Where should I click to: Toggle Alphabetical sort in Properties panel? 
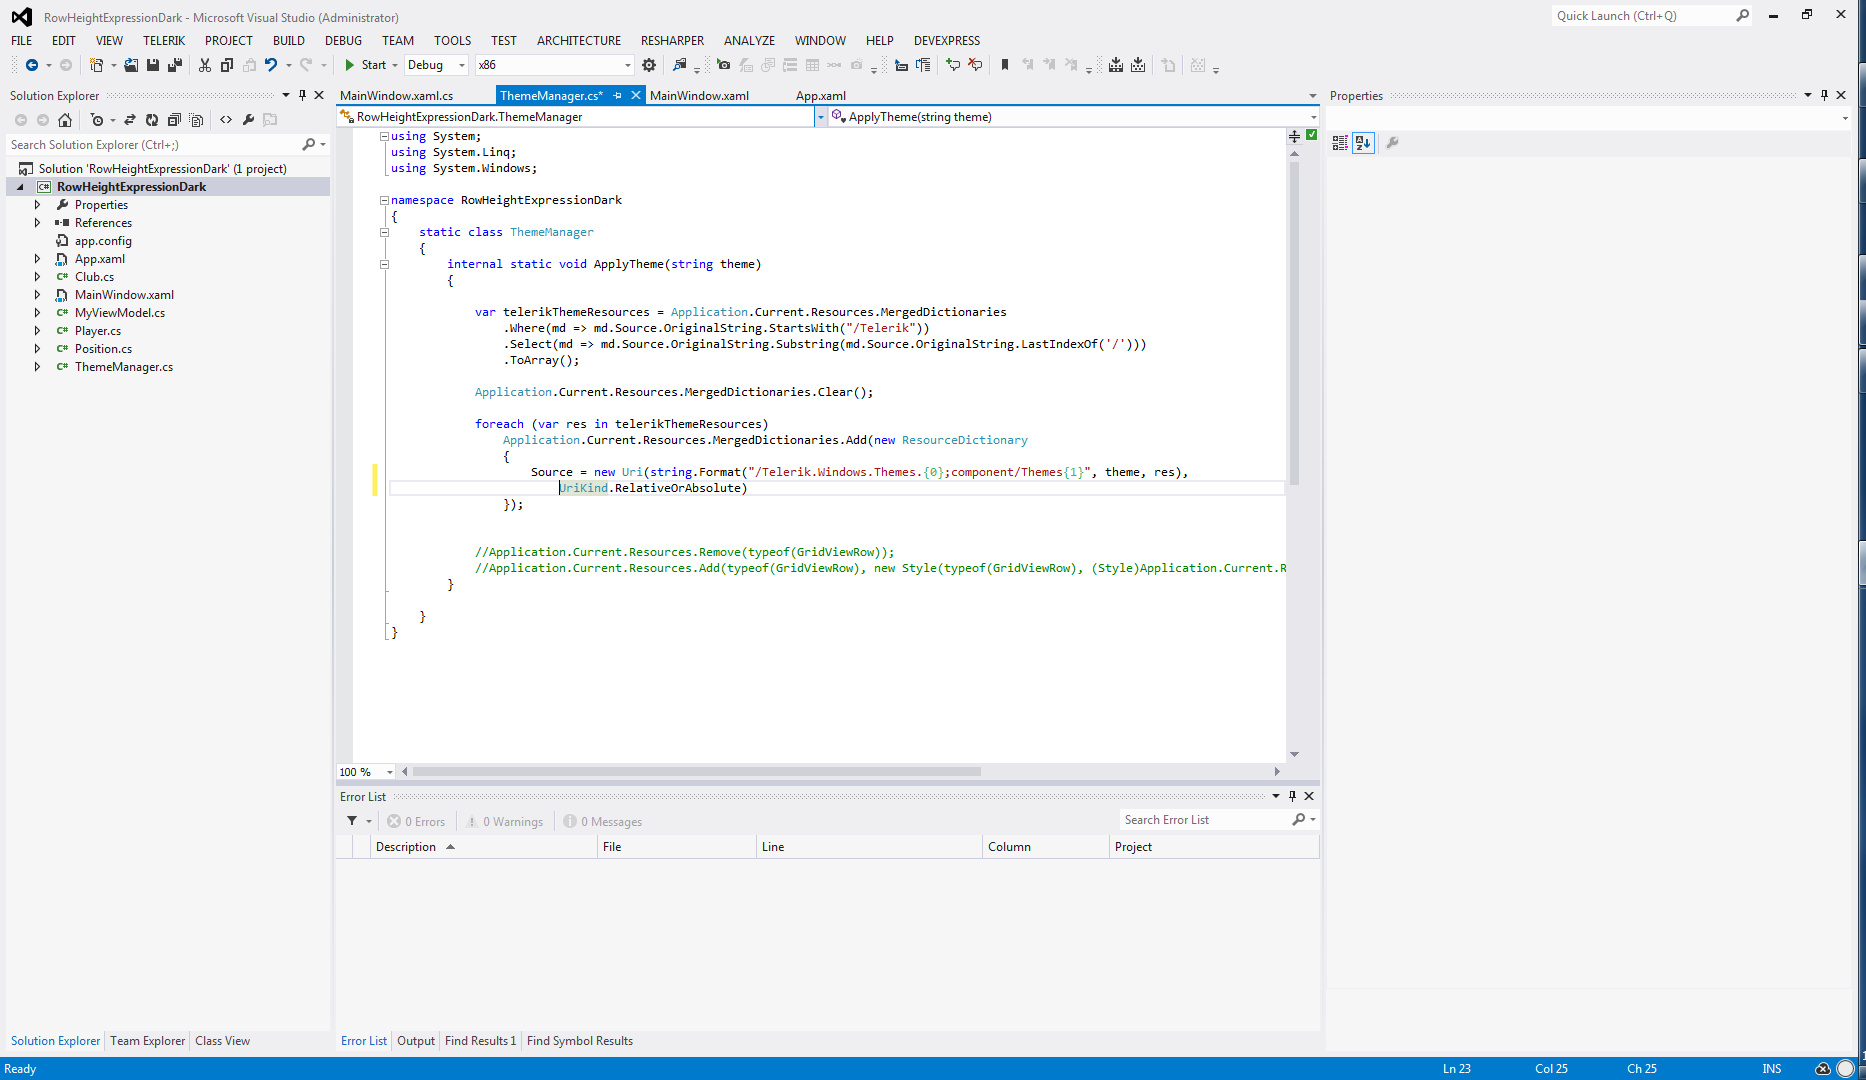coord(1363,143)
